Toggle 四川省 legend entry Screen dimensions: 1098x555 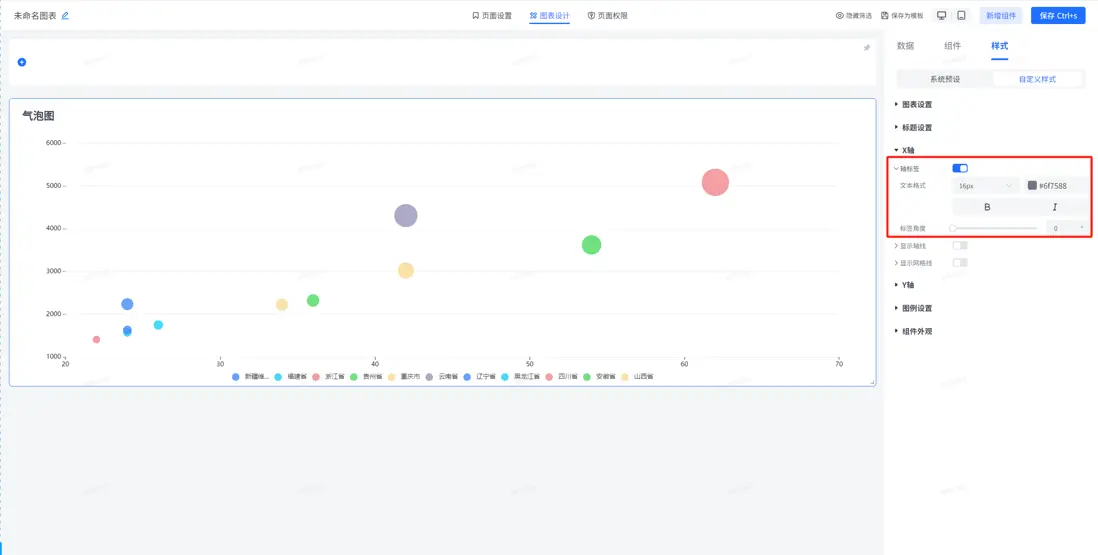tap(562, 377)
